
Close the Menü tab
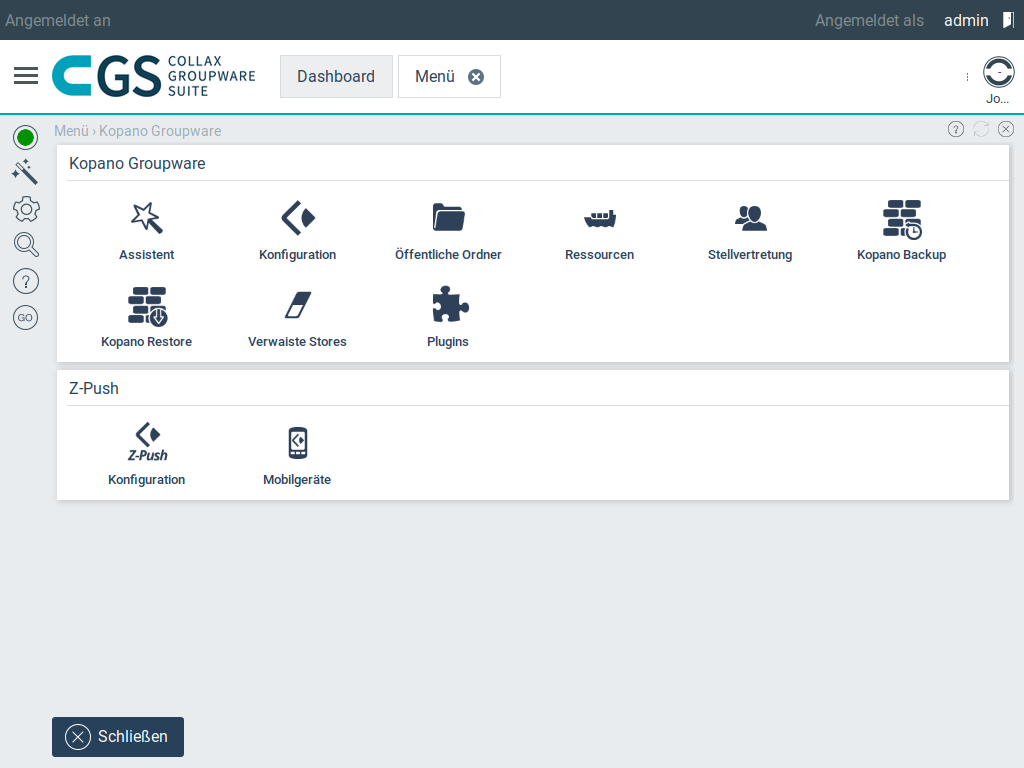coord(476,77)
